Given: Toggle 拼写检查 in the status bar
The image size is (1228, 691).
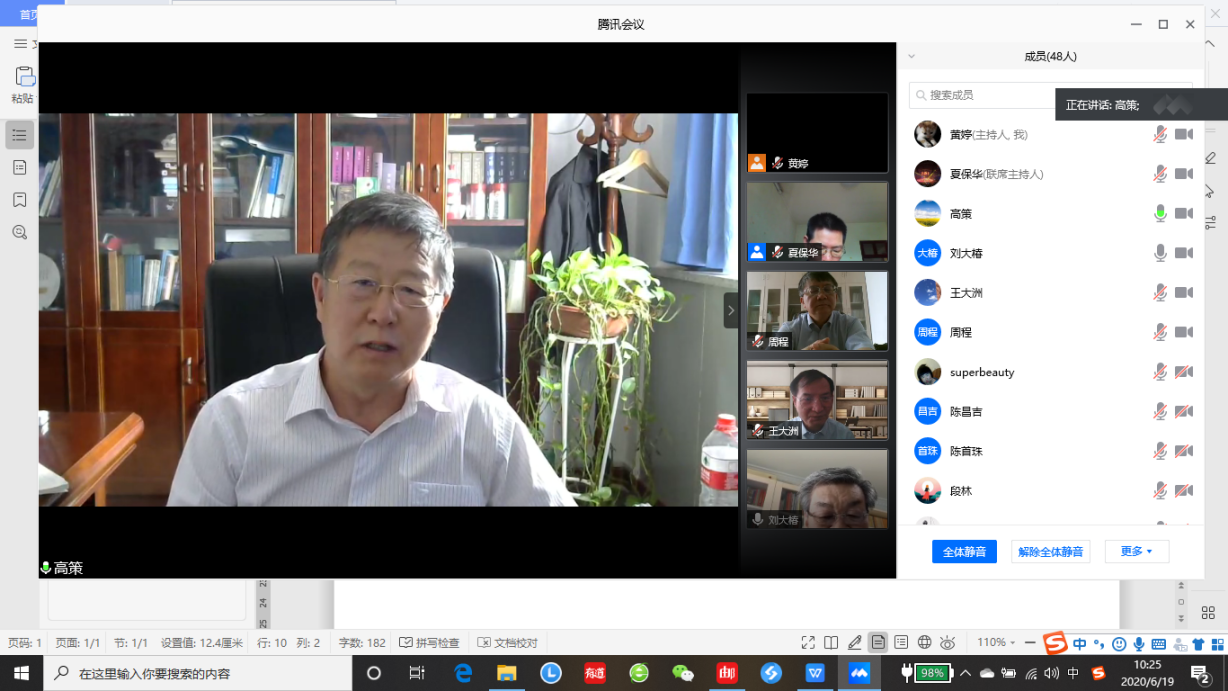Looking at the screenshot, I should [429, 642].
